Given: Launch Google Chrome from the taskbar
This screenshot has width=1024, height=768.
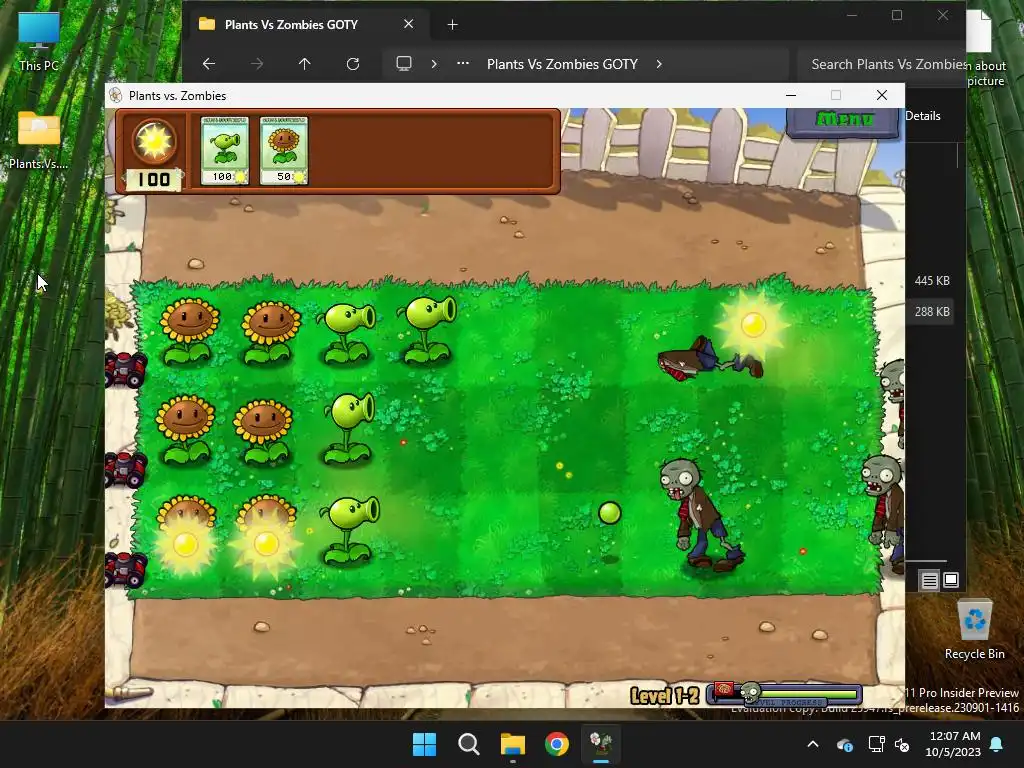Looking at the screenshot, I should point(557,744).
